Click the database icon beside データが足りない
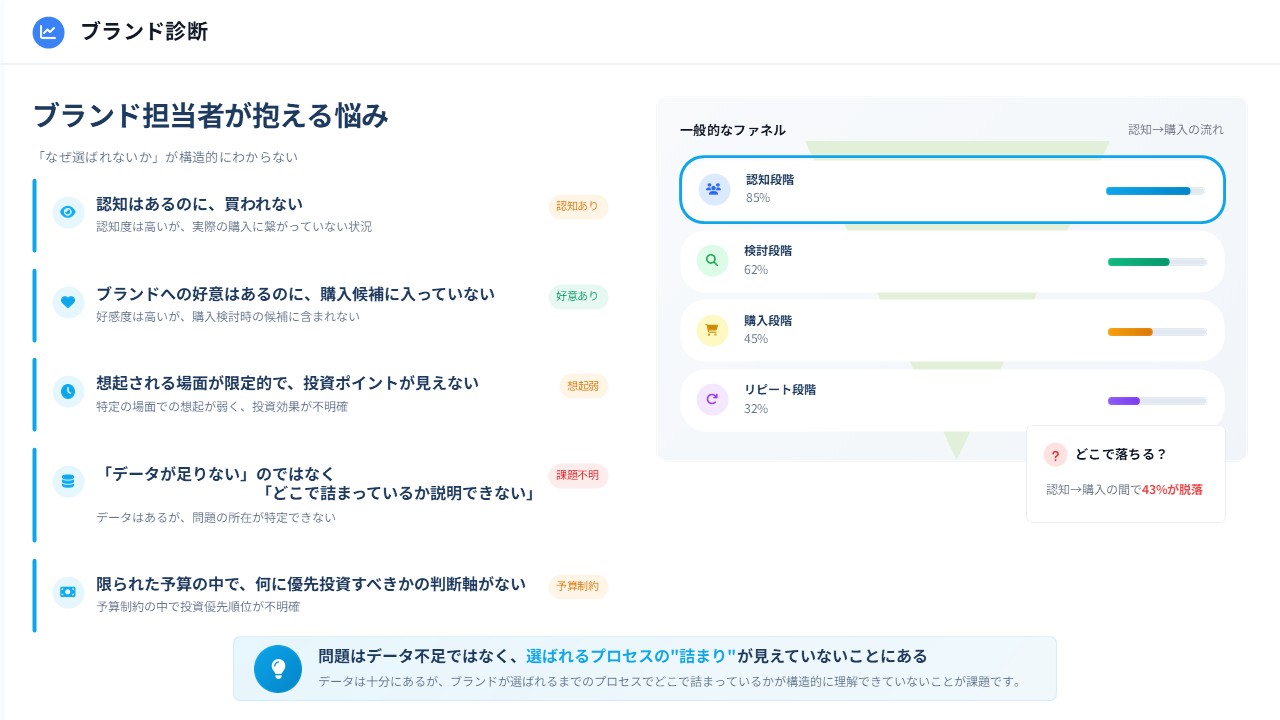This screenshot has height=720, width=1280. coord(68,481)
